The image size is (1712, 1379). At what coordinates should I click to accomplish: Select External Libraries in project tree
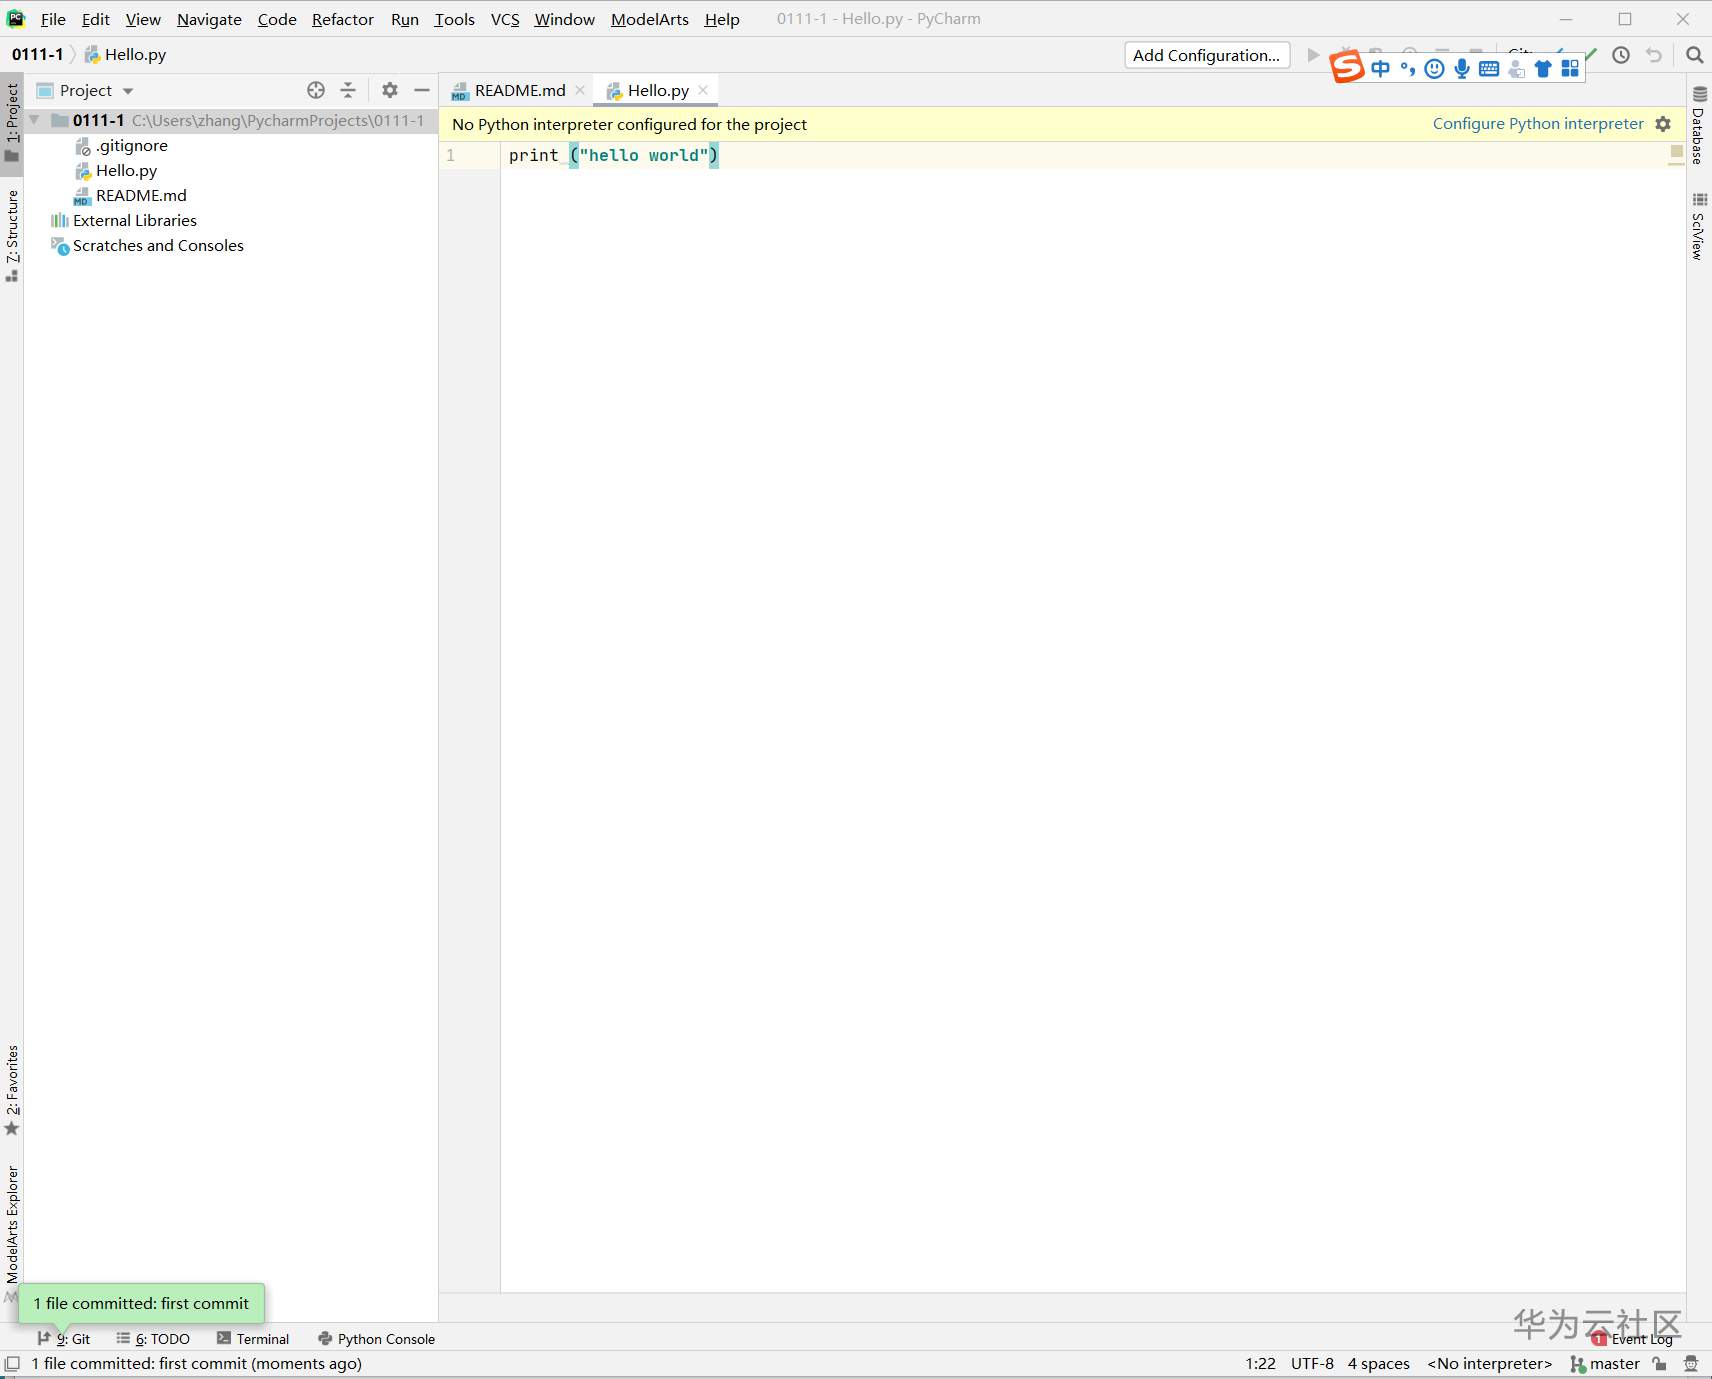pyautogui.click(x=134, y=221)
